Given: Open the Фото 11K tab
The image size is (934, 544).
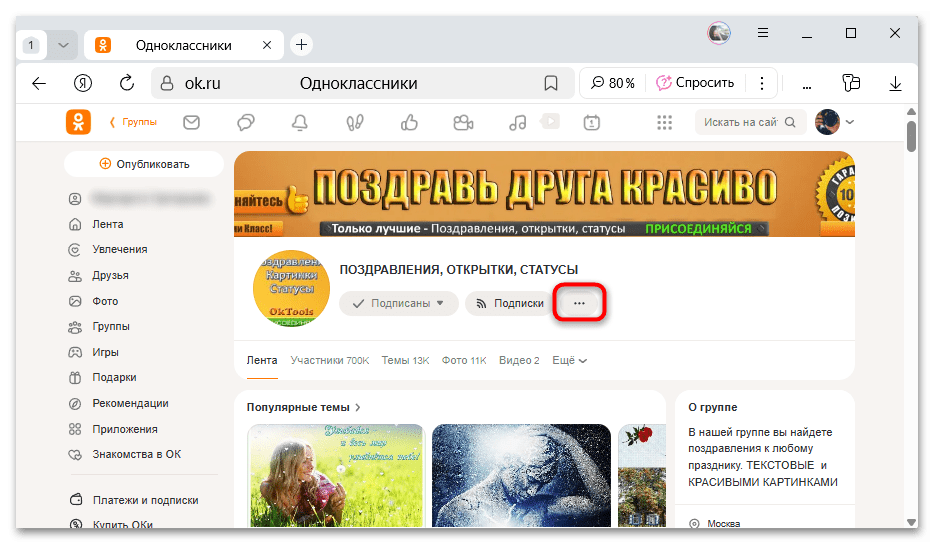Looking at the screenshot, I should click(464, 360).
